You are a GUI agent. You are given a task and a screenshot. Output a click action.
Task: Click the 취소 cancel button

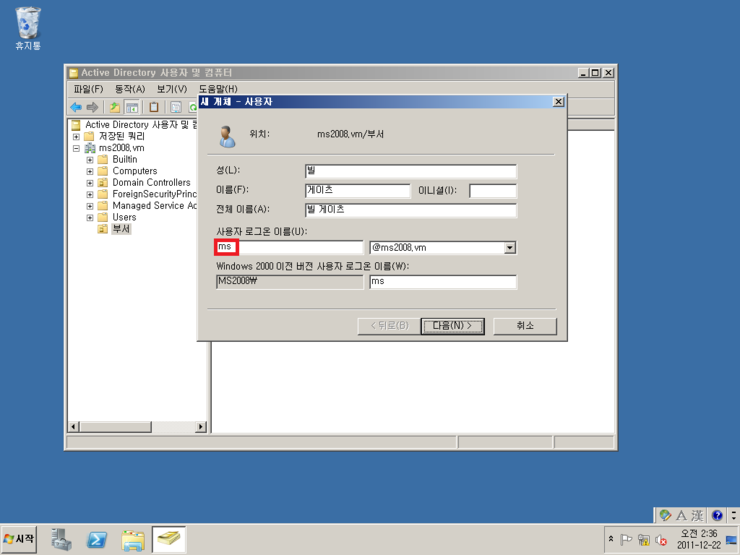525,326
